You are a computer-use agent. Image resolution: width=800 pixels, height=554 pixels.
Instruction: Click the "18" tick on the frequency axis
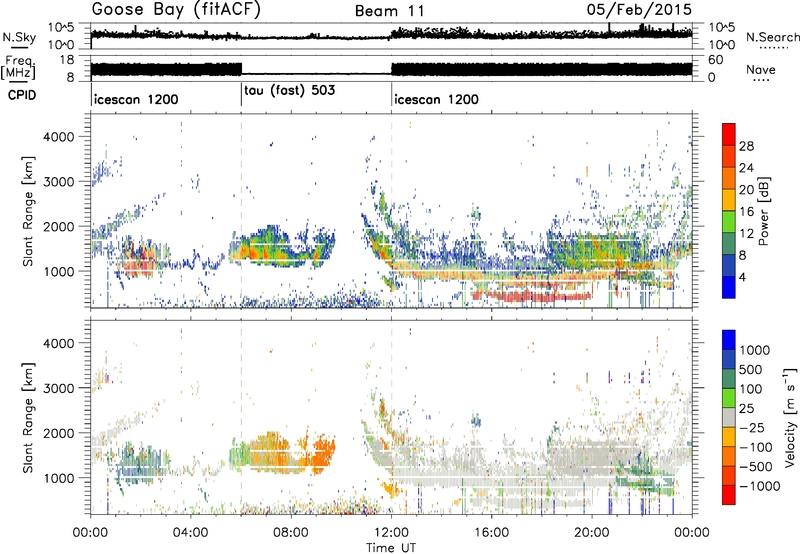67,60
